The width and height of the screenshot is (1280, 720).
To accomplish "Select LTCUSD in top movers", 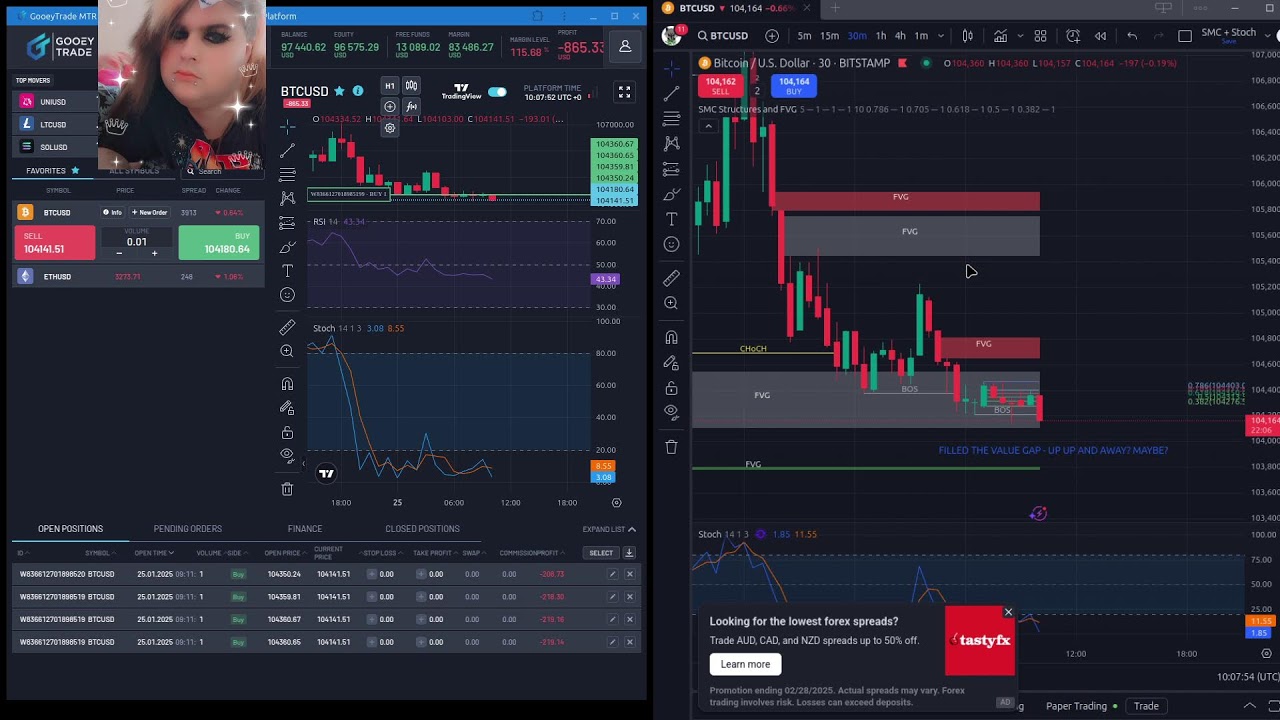I will coord(53,125).
